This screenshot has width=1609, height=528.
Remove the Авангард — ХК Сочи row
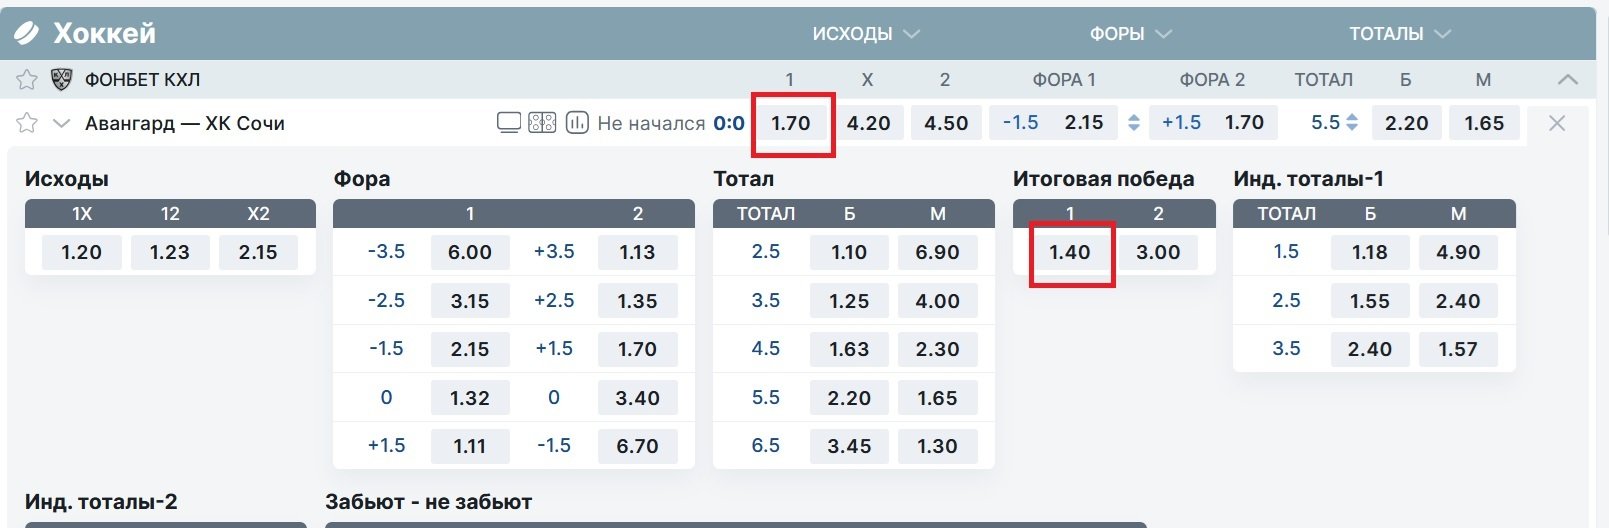[x=1557, y=123]
